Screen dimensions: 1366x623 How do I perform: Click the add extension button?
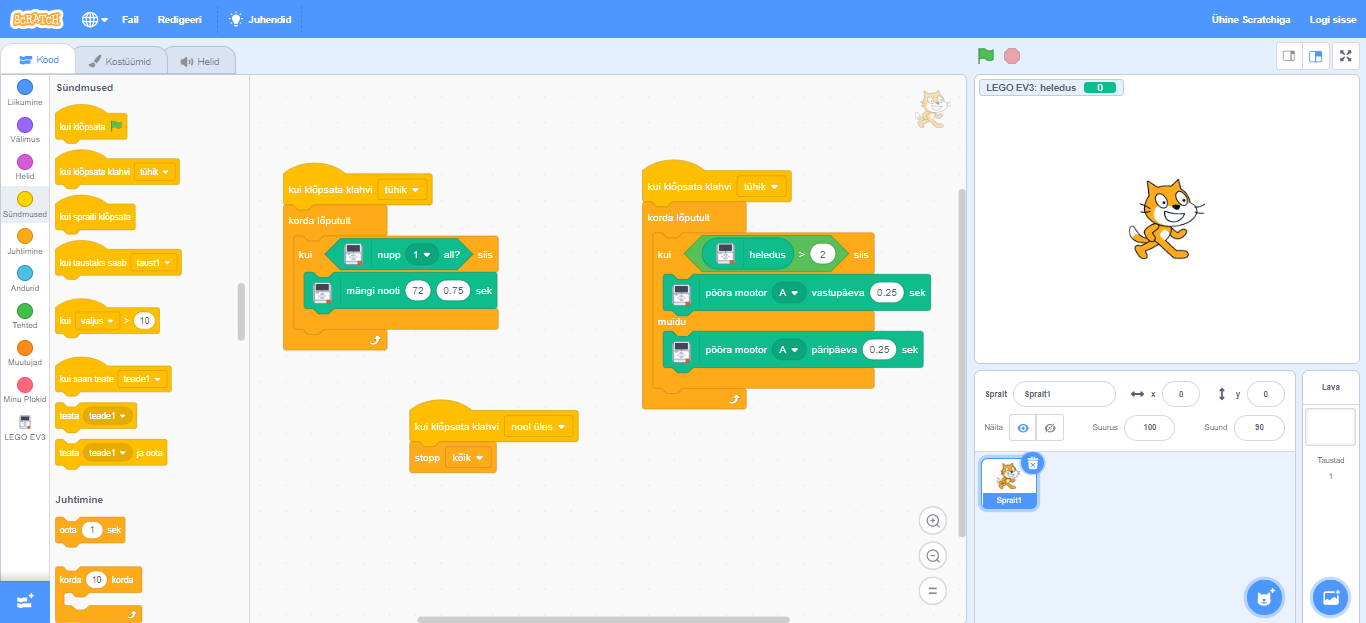[25, 601]
